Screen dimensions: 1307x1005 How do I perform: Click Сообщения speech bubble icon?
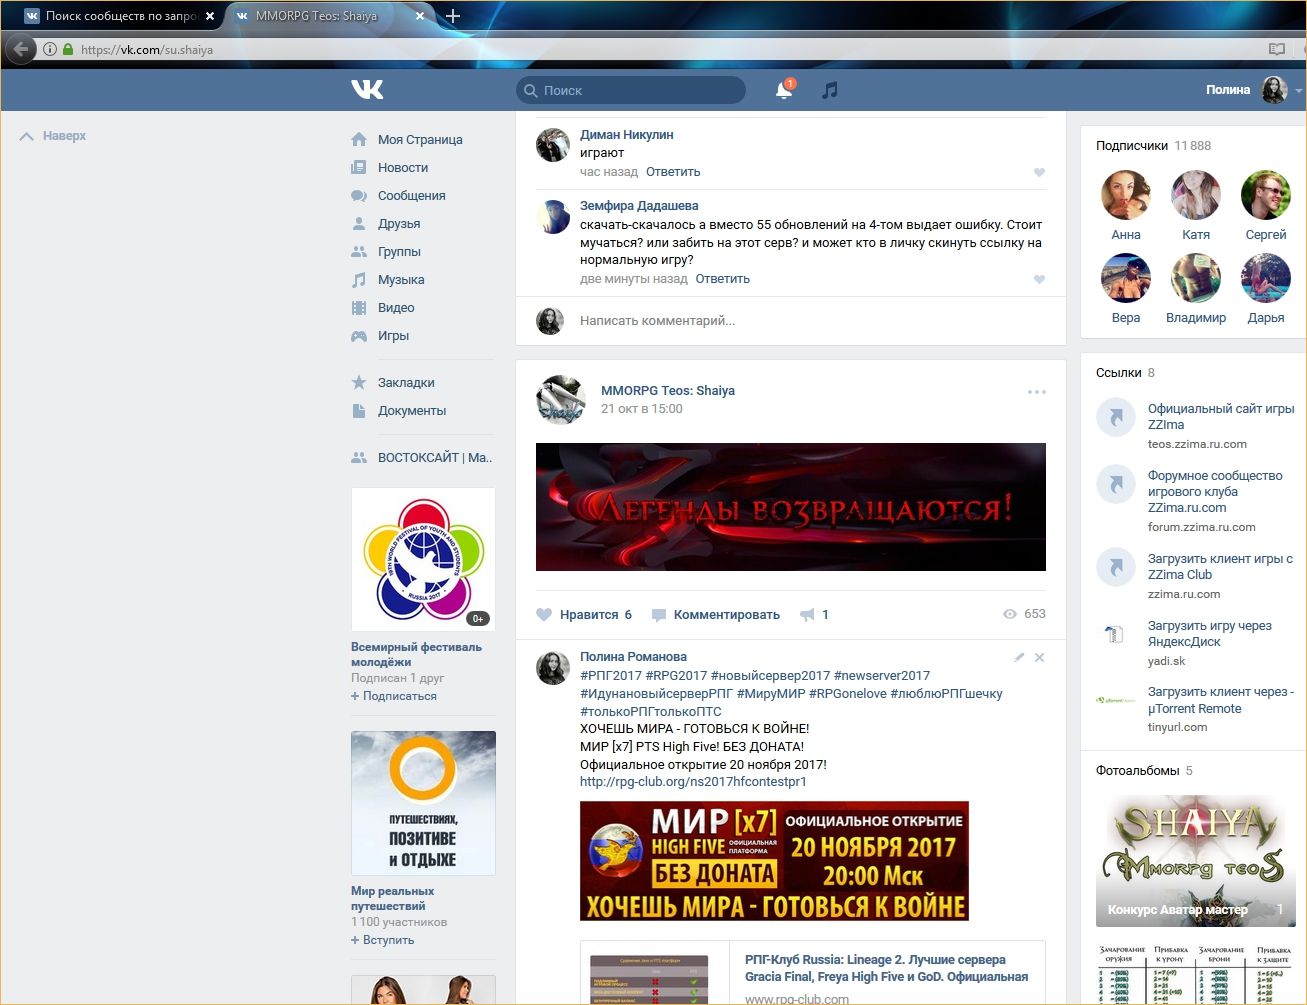(359, 196)
